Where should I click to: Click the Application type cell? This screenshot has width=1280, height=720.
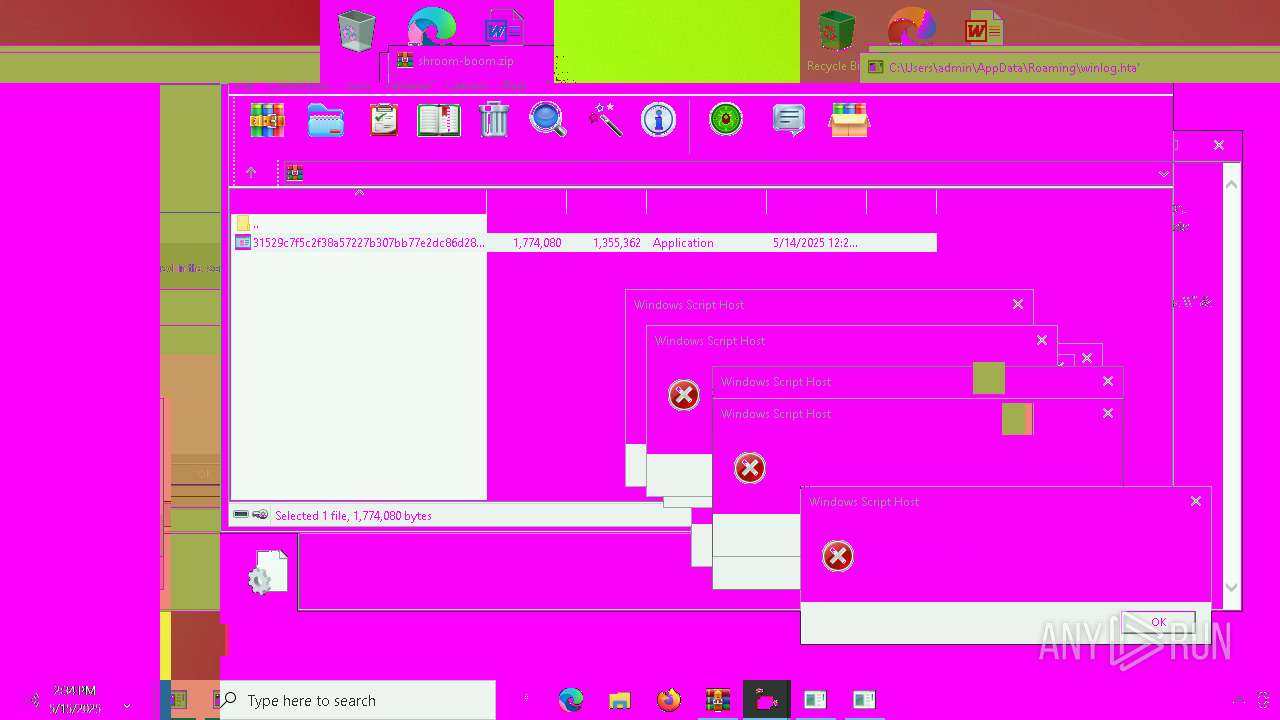[x=683, y=243]
